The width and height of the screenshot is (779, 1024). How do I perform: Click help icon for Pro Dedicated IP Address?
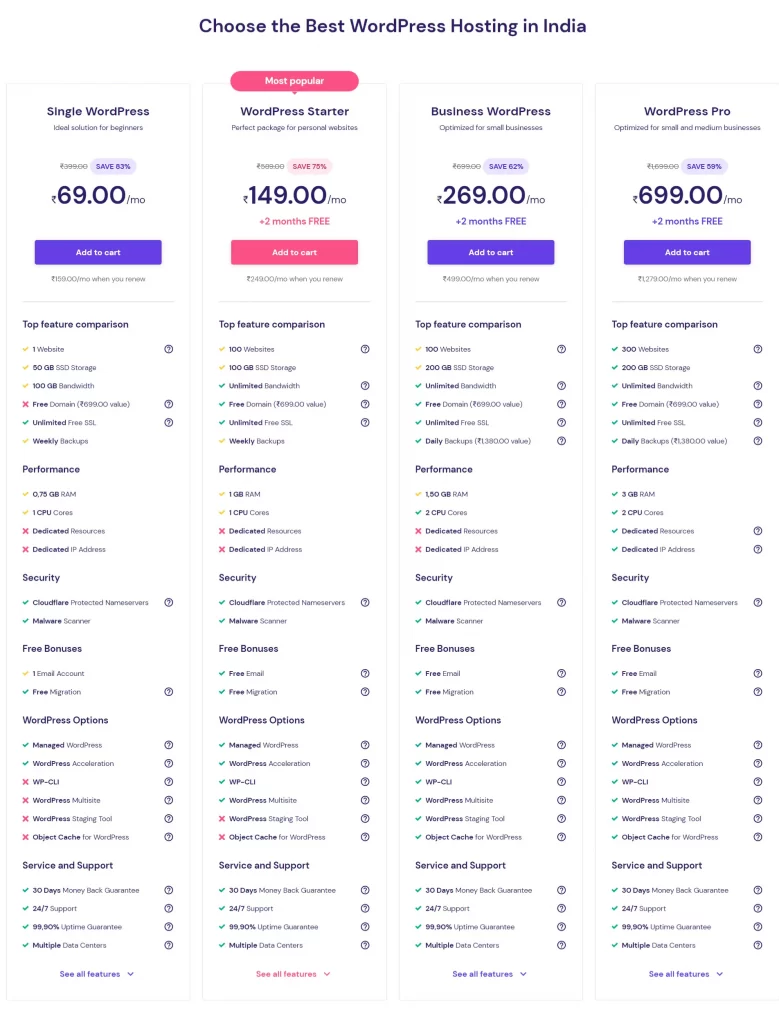757,549
